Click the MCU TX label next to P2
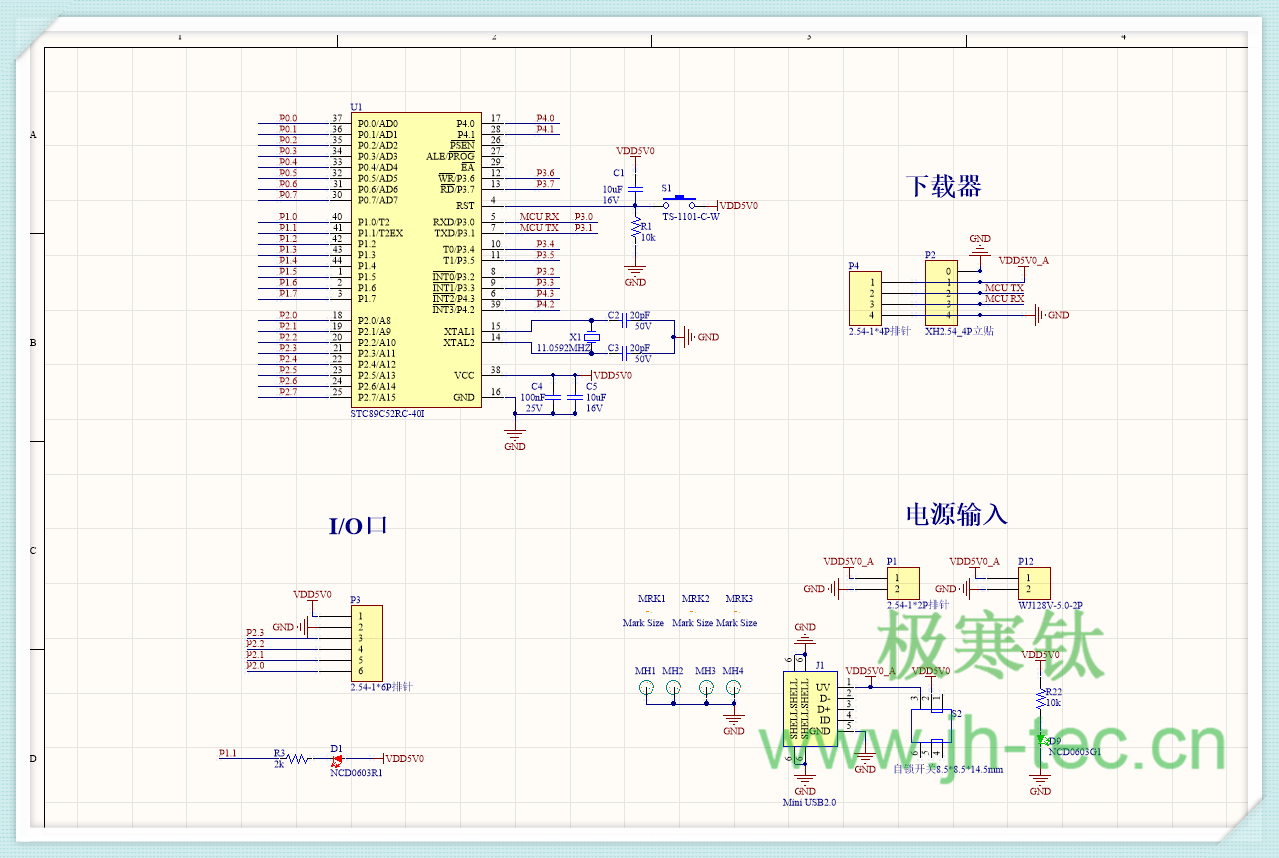1279x858 pixels. (x=1004, y=288)
